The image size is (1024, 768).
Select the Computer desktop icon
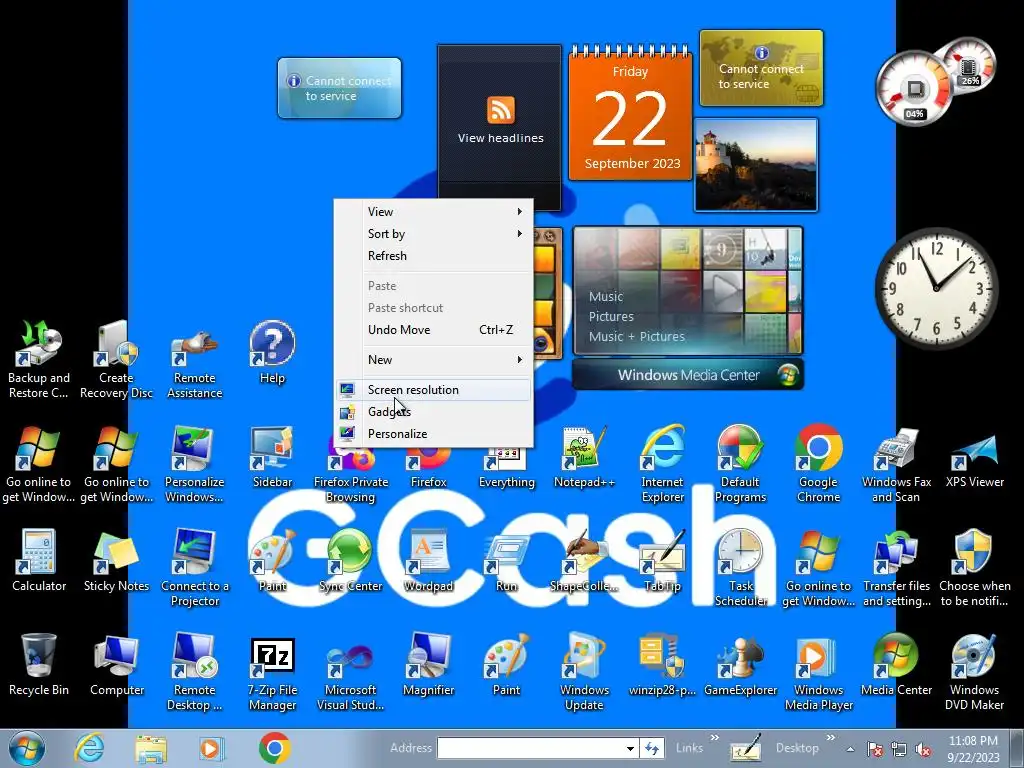(116, 664)
